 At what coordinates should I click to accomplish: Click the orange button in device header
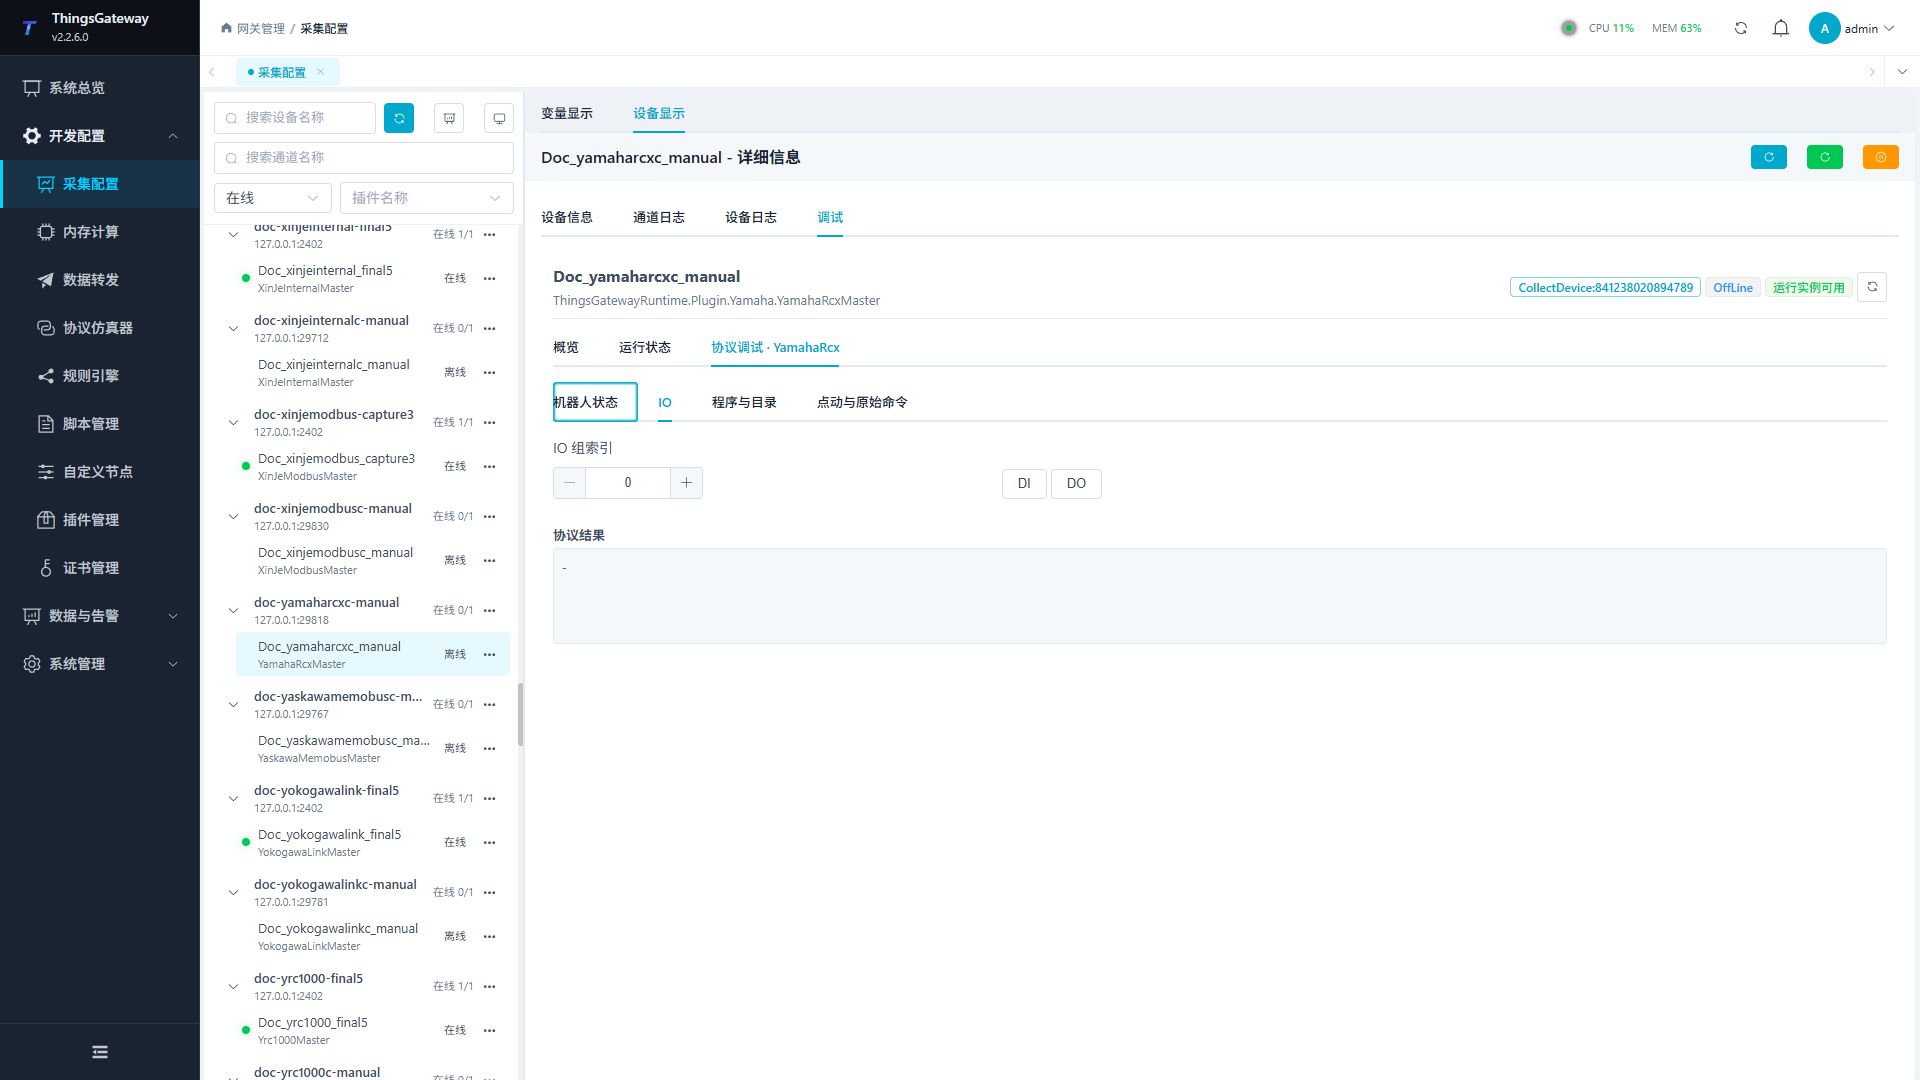[x=1881, y=157]
